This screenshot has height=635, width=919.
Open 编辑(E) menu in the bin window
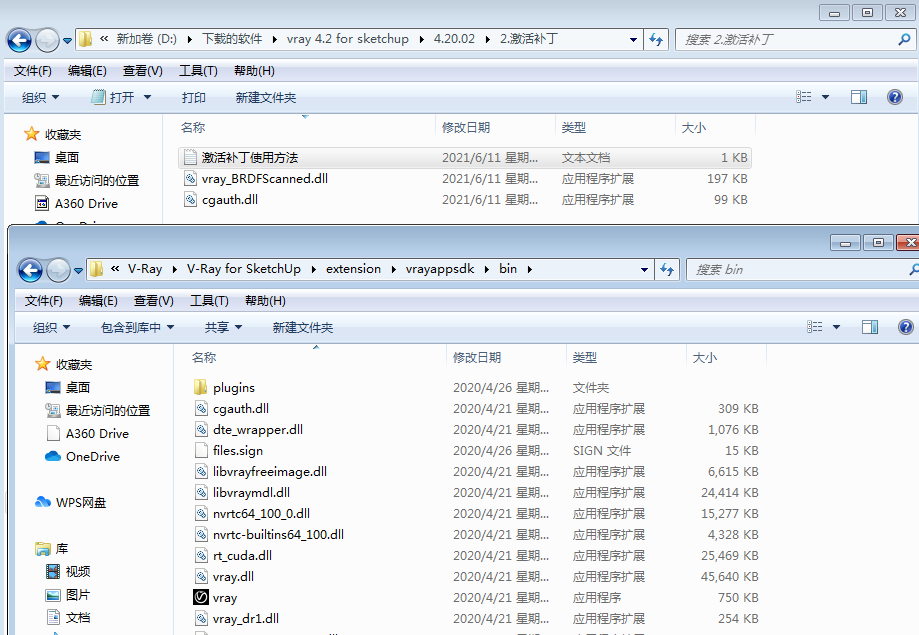(x=98, y=301)
